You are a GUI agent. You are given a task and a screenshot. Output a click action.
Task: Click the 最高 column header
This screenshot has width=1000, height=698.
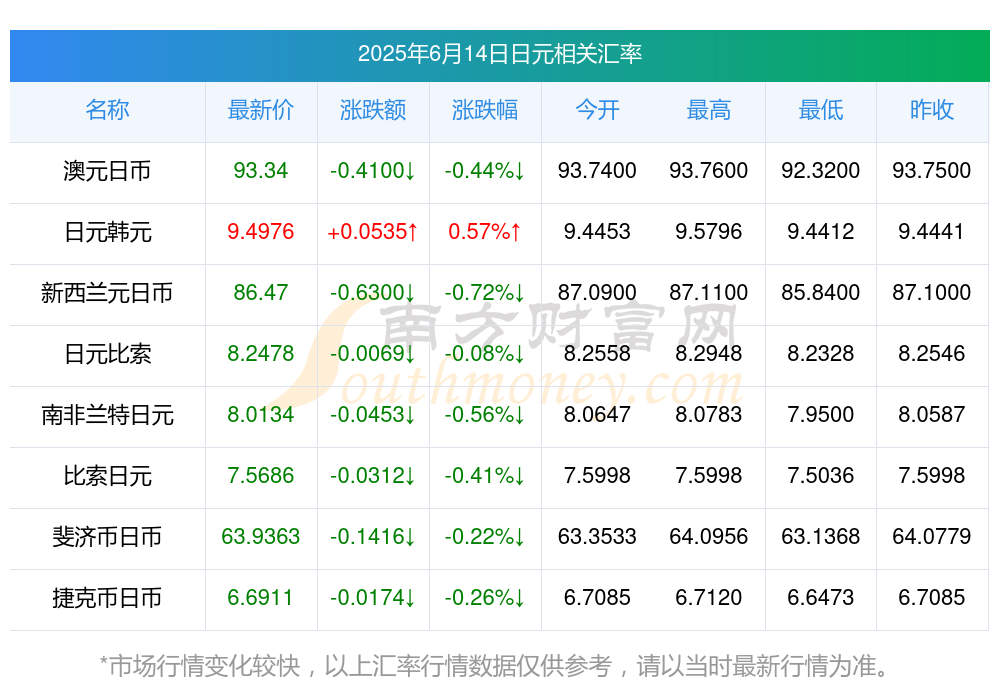coord(709,110)
